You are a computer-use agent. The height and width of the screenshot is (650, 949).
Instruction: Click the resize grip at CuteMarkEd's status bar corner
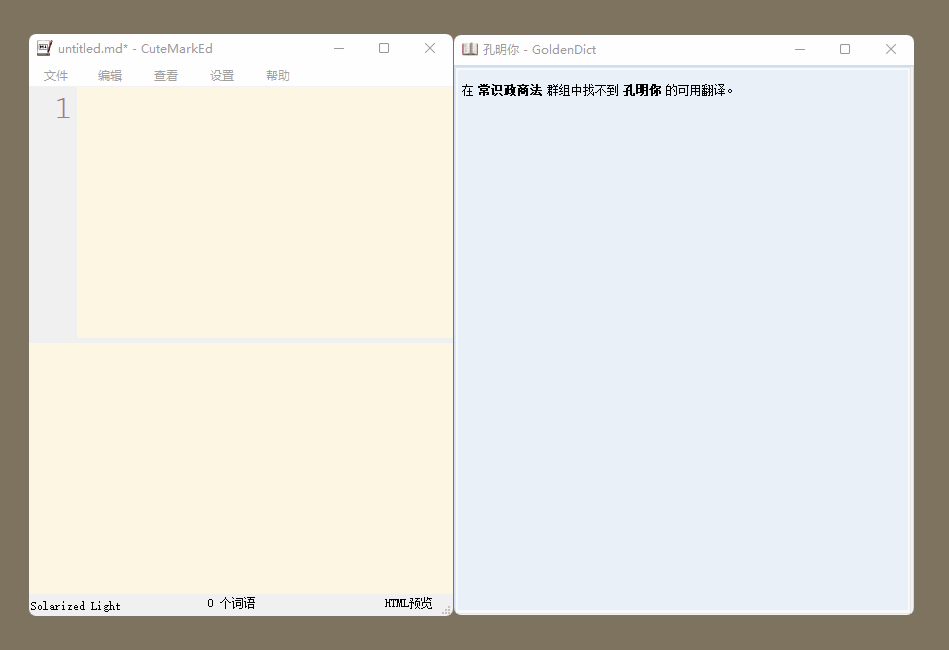(x=447, y=610)
